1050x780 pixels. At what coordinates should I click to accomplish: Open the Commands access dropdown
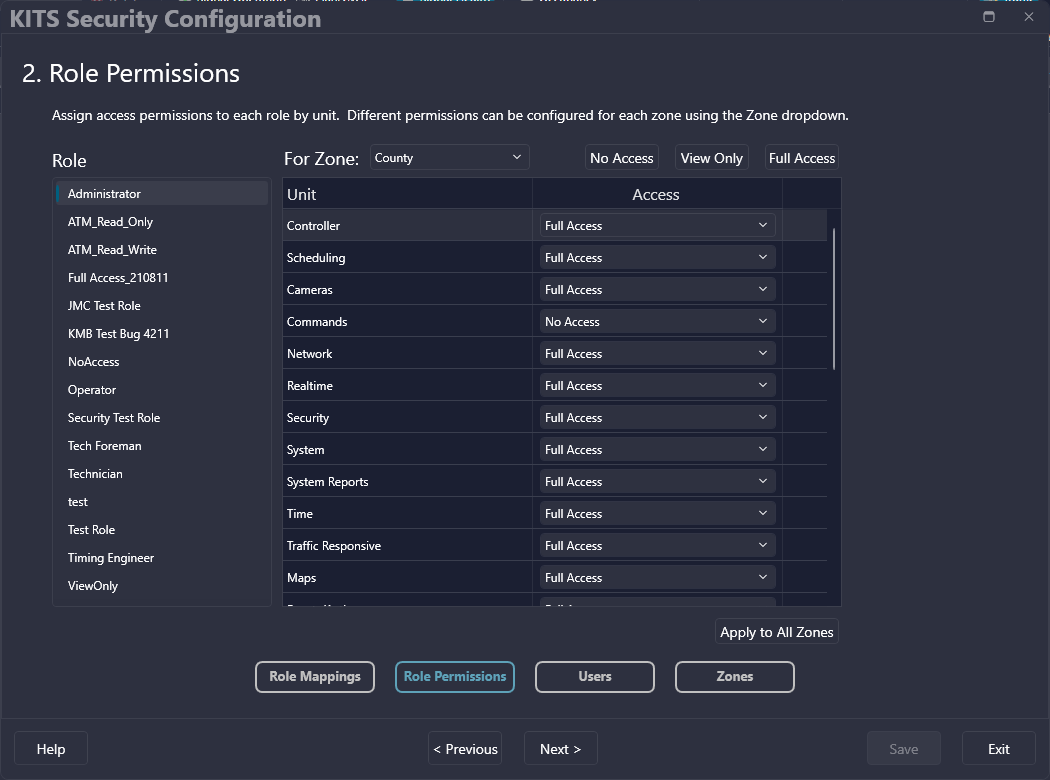point(657,322)
